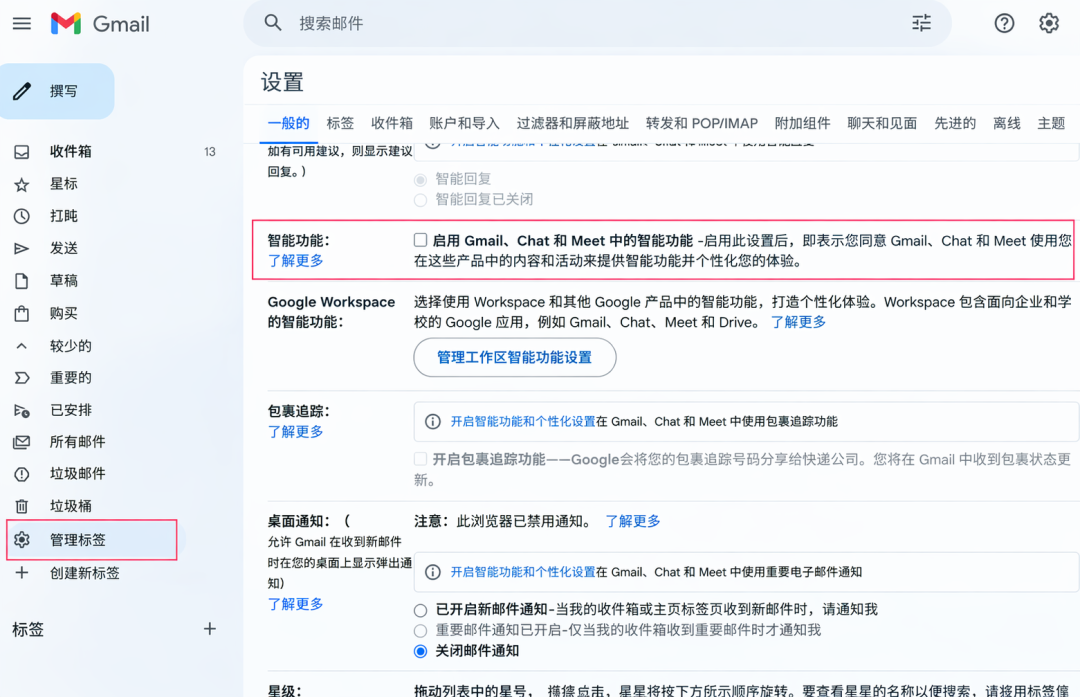The image size is (1080, 697).
Task: Click the 垃圾桶 trash can icon
Action: [x=22, y=506]
